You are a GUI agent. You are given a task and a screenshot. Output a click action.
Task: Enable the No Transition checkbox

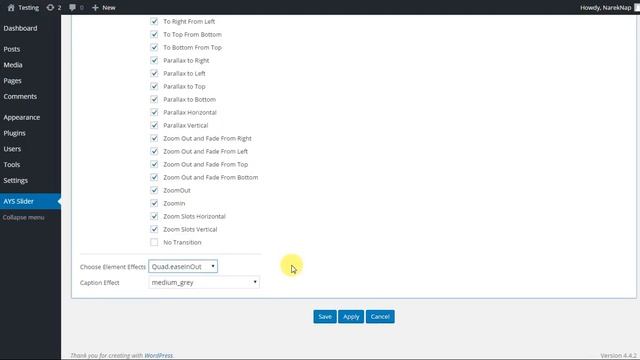click(x=154, y=242)
